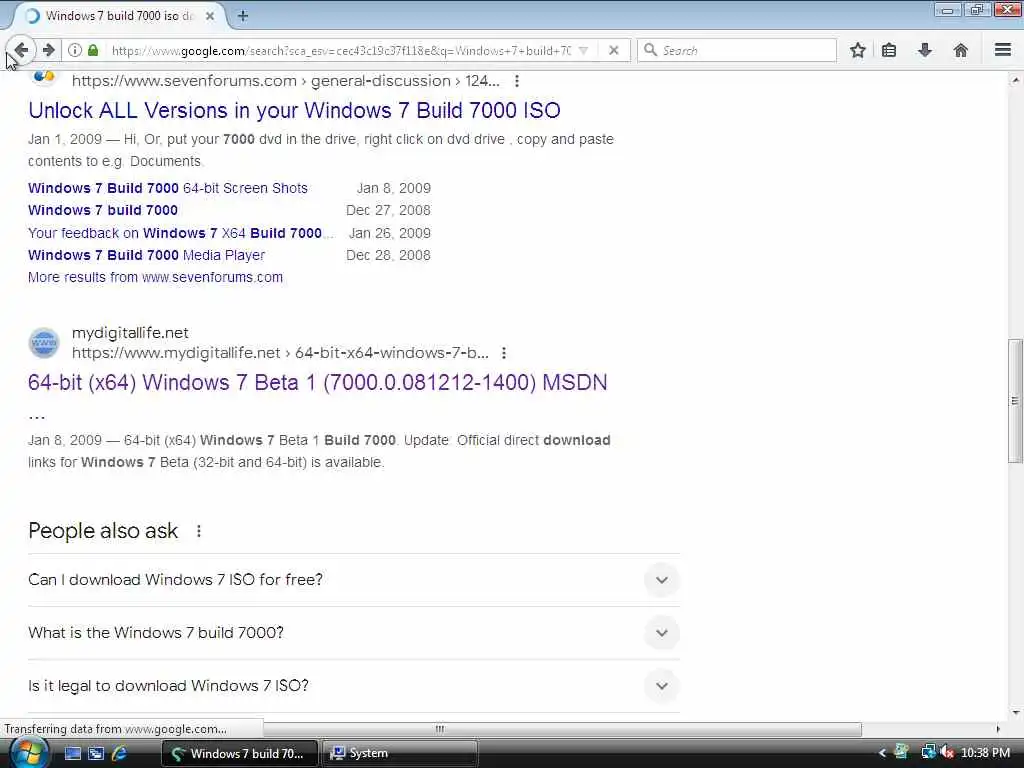
Task: Open More results from www.sevenforums.com
Action: [x=155, y=277]
